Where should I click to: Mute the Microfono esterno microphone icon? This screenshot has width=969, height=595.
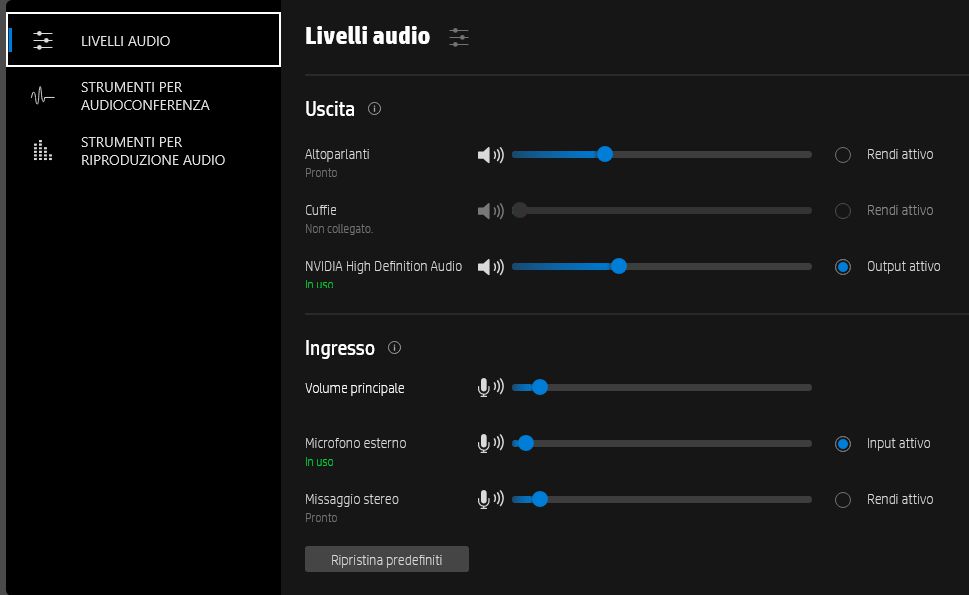click(x=490, y=443)
